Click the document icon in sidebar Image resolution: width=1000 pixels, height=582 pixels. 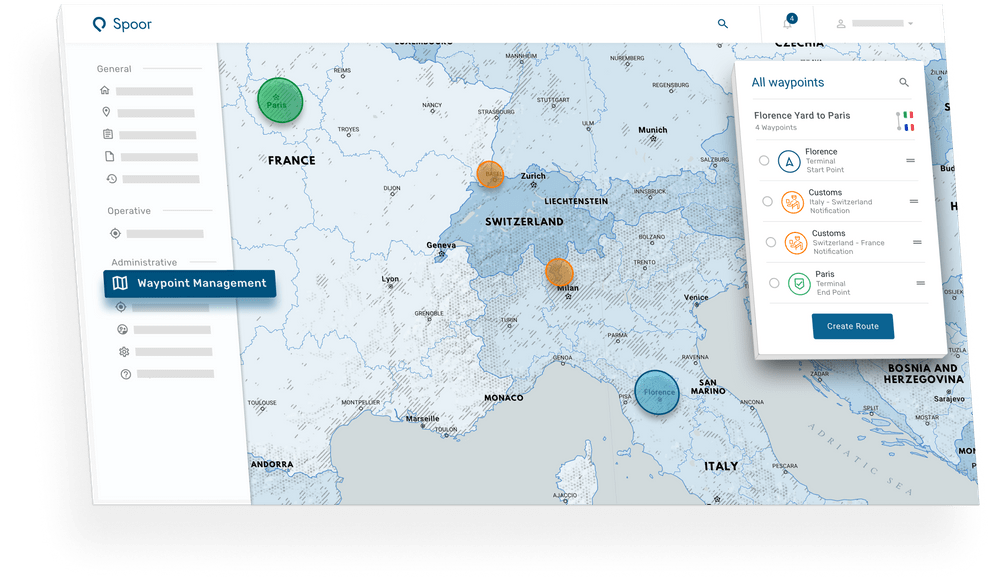tap(110, 156)
